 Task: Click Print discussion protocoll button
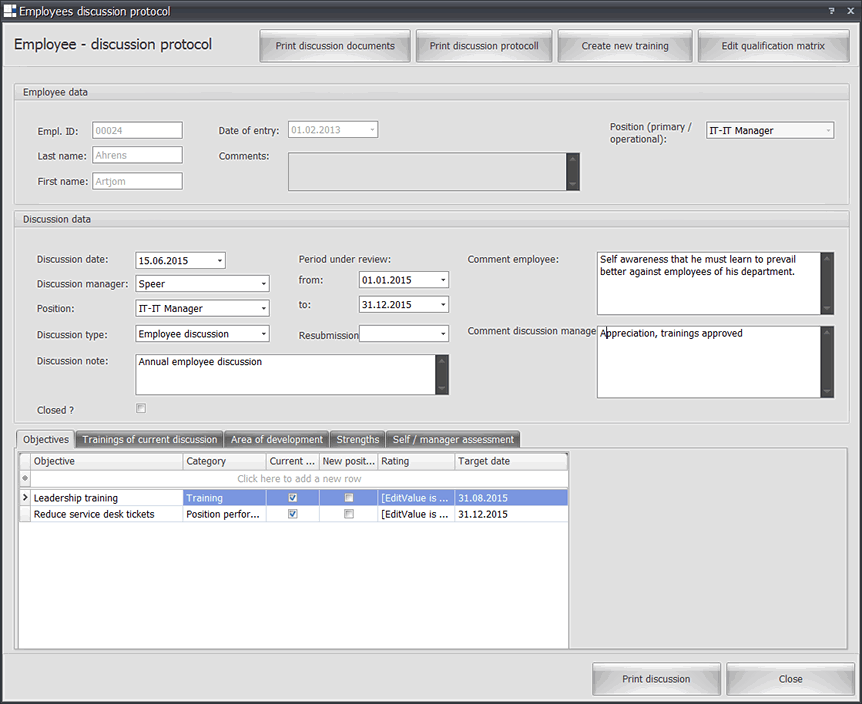(484, 46)
